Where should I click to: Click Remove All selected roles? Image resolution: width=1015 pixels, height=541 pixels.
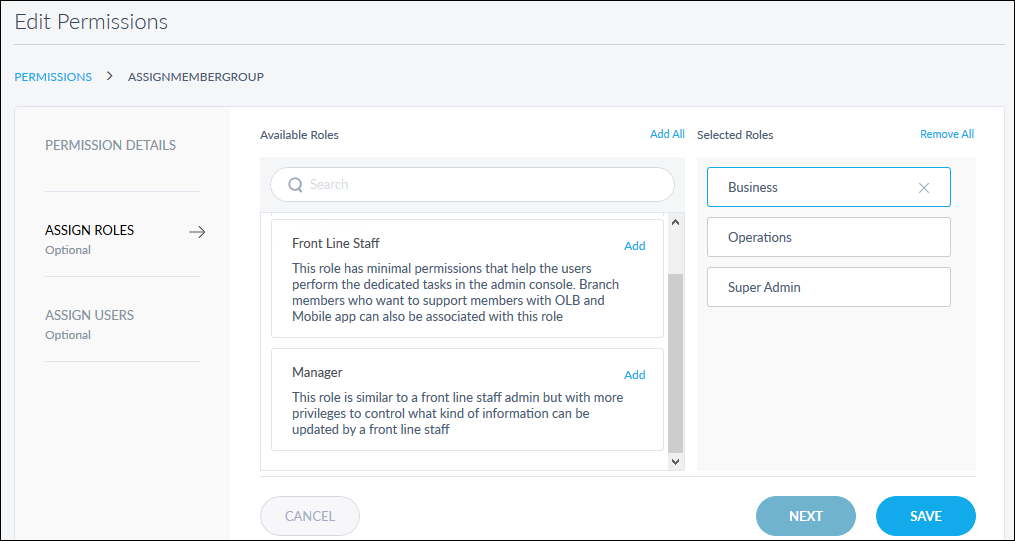click(946, 134)
